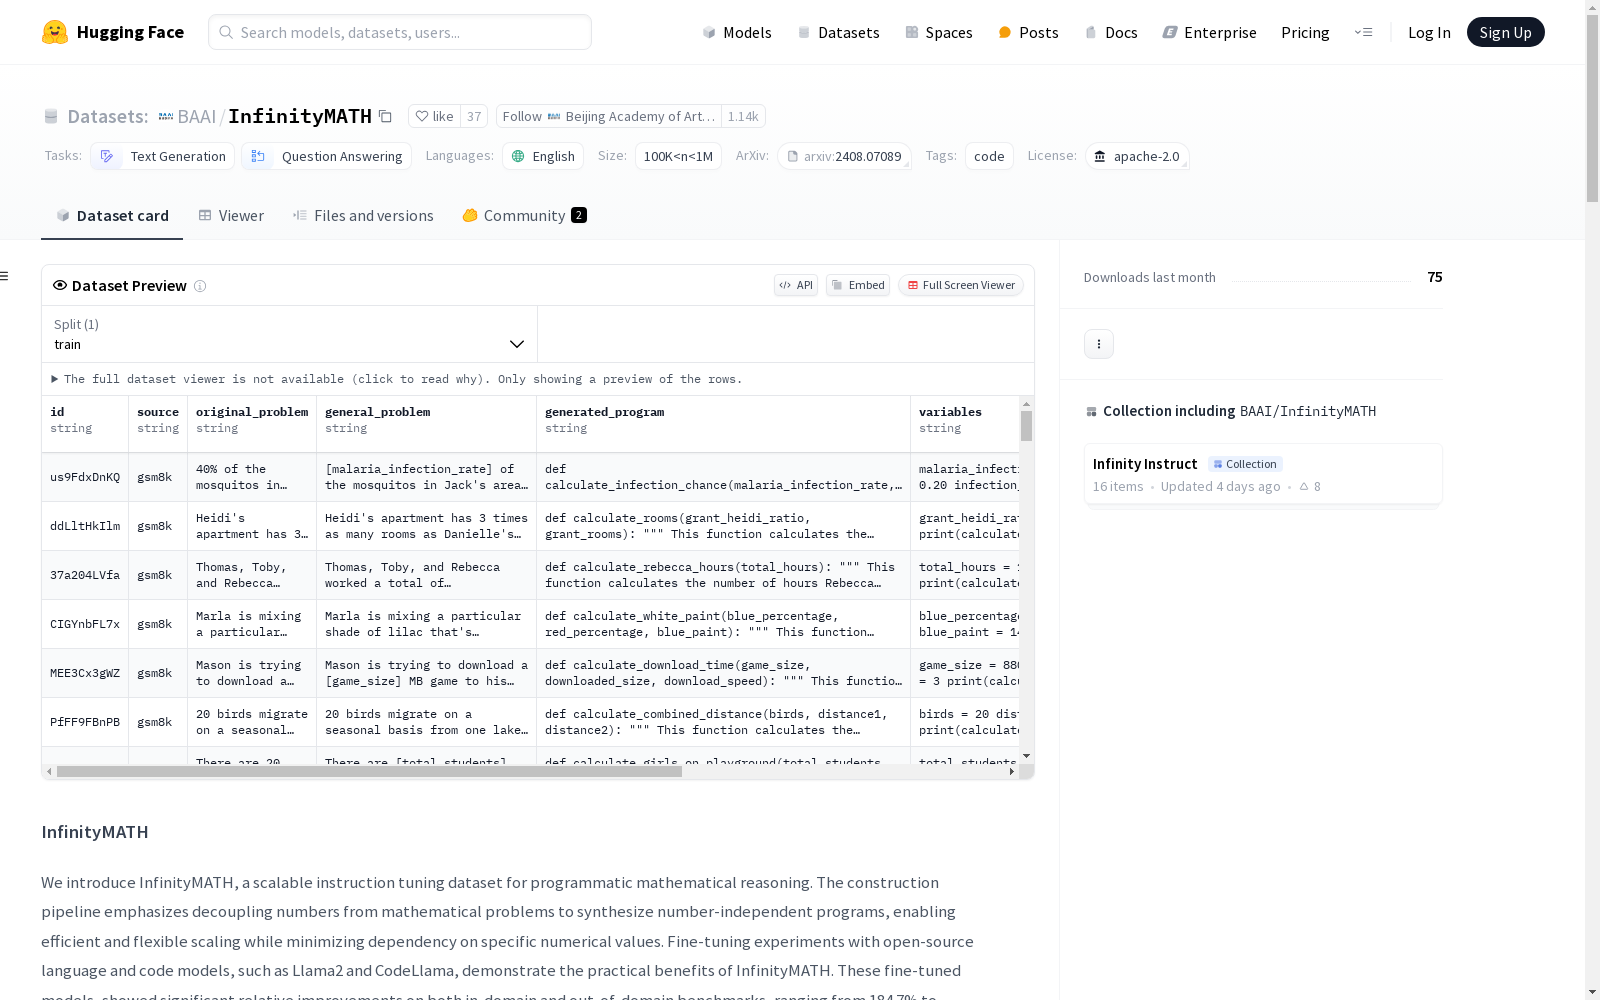Image resolution: width=1600 pixels, height=1000 pixels.
Task: Click the three-dot options button
Action: pos(1099,344)
